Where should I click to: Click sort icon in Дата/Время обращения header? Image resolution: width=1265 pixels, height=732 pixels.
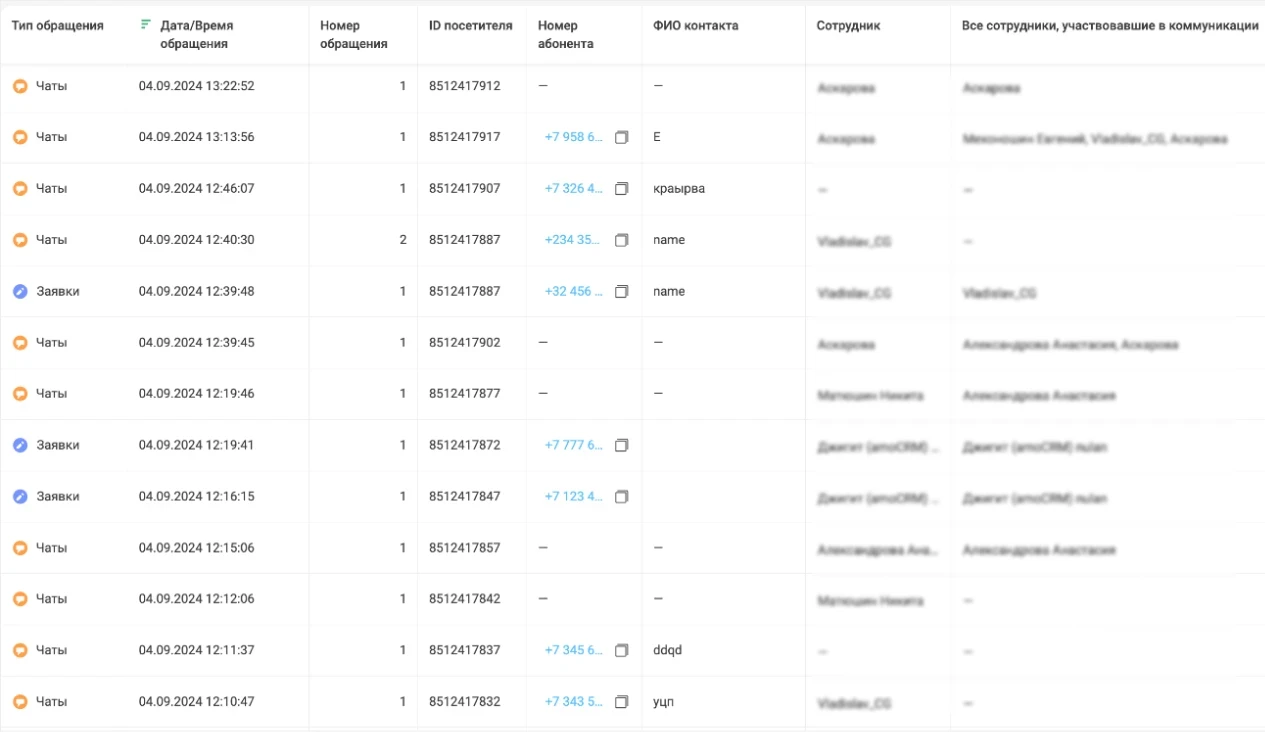click(x=146, y=25)
